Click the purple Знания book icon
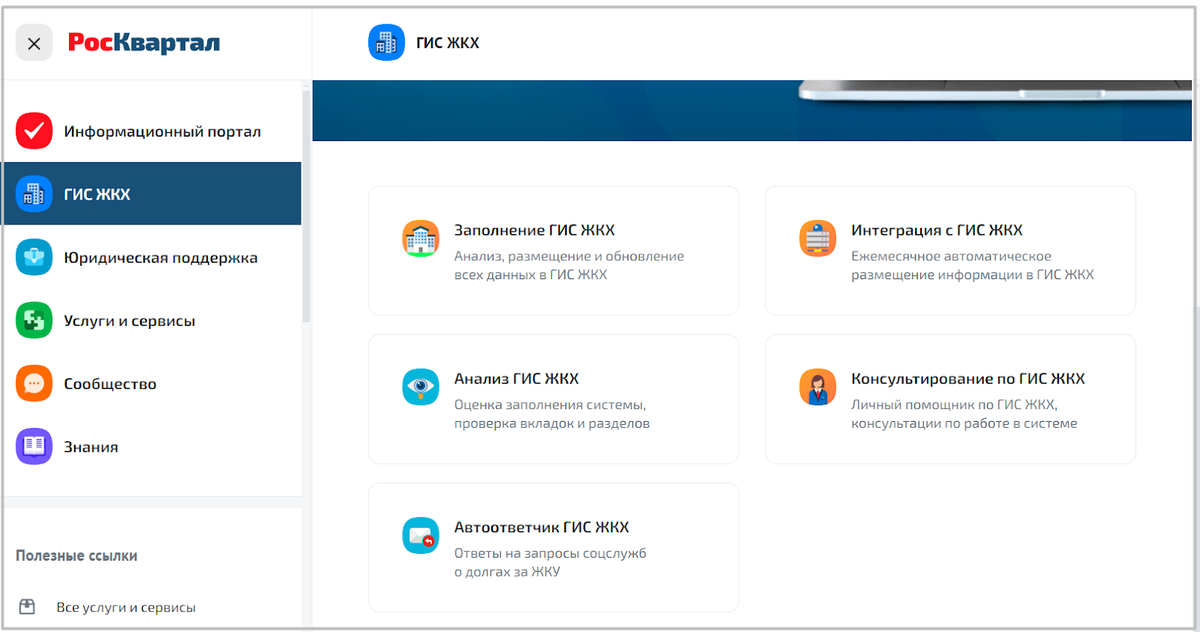This screenshot has width=1200, height=632. pos(34,447)
